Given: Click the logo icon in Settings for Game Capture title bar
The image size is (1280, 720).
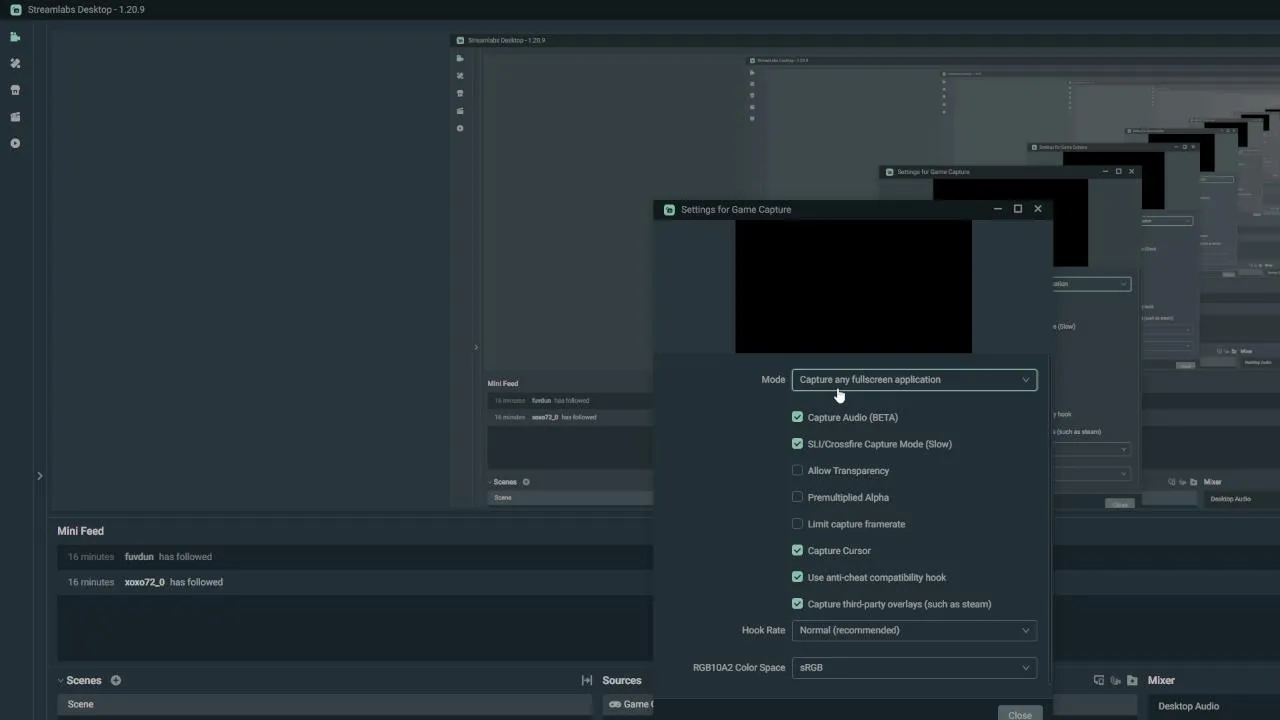Looking at the screenshot, I should (670, 209).
